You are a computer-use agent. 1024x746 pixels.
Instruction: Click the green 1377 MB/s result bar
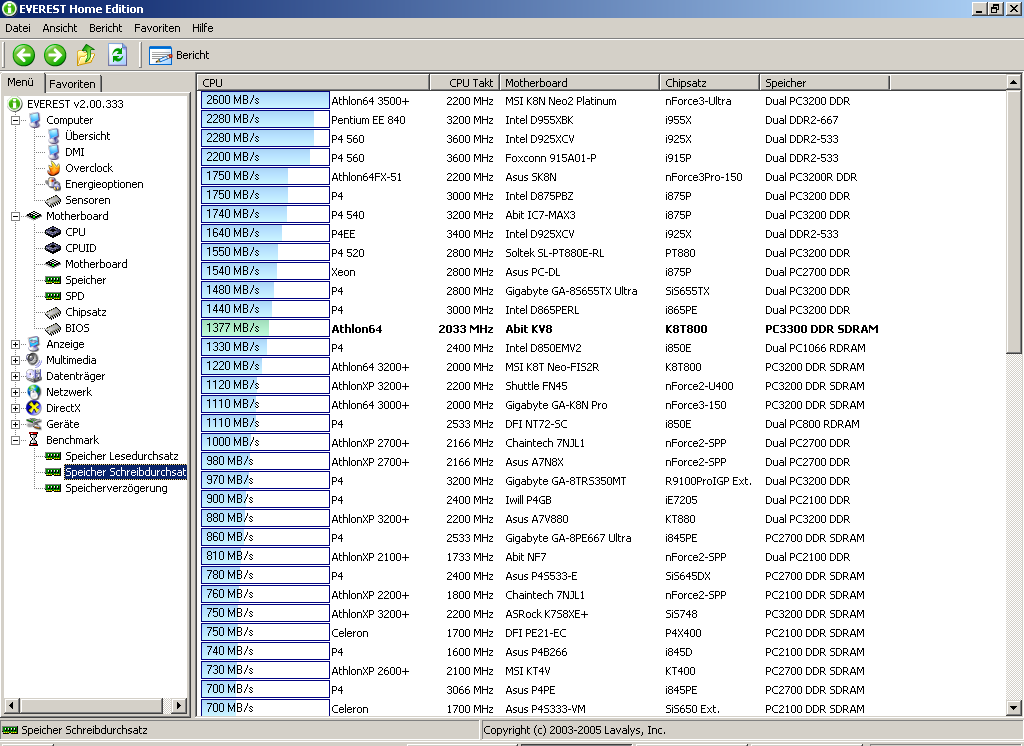[x=264, y=329]
